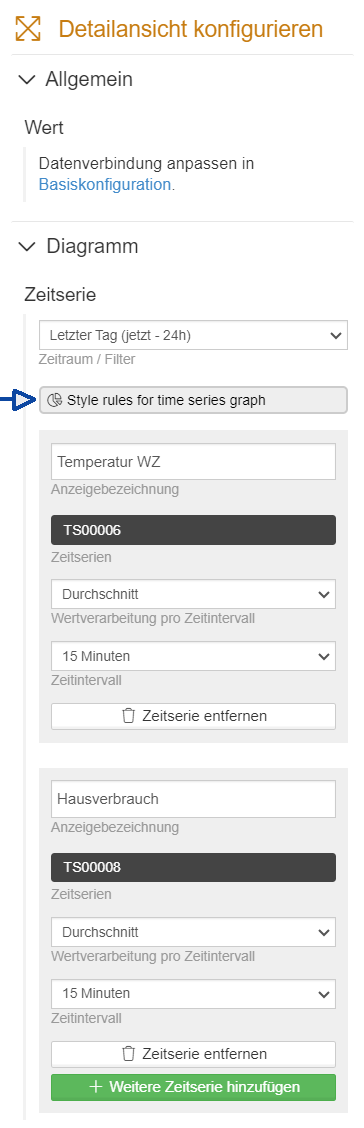Open 15 Minuten interval dropdown for Temperatur WZ
The width and height of the screenshot is (364, 1128).
(194, 656)
